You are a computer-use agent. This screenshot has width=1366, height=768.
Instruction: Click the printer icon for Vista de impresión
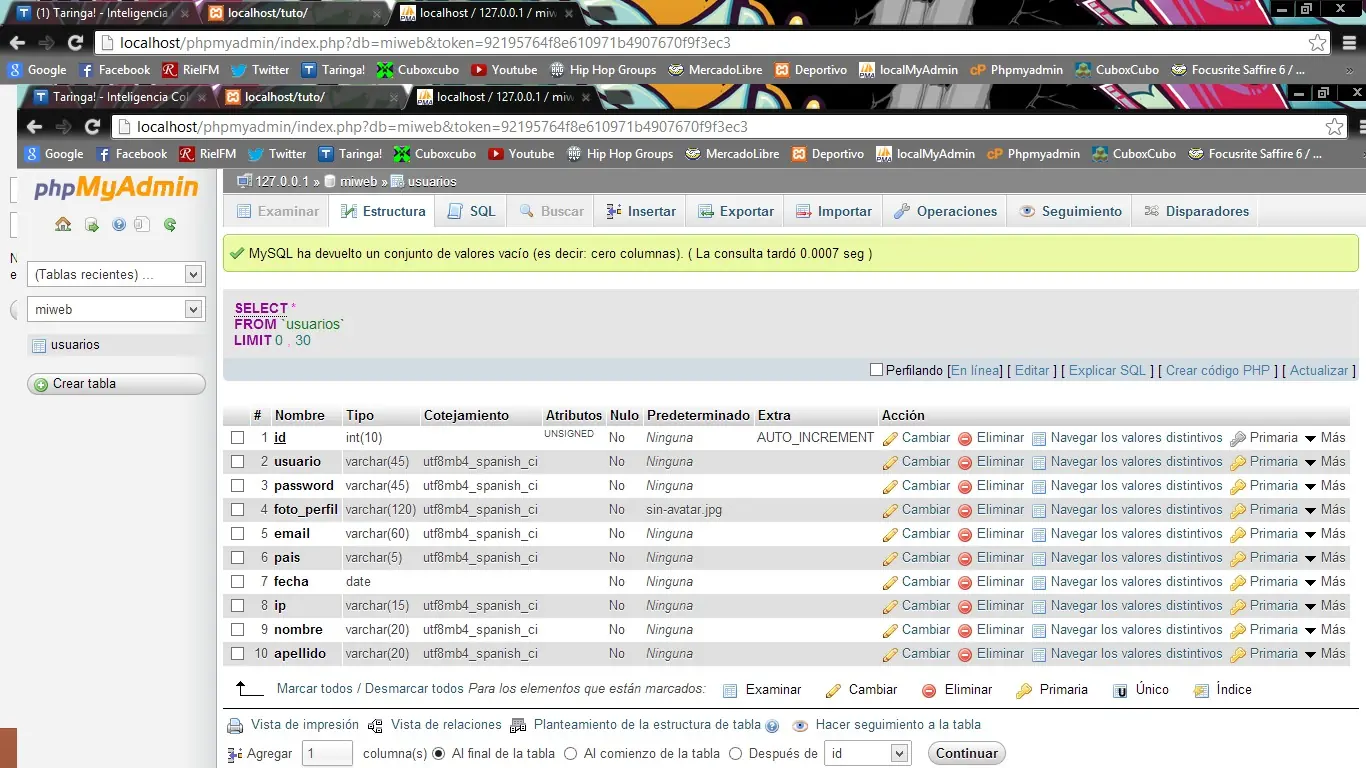[x=235, y=726]
